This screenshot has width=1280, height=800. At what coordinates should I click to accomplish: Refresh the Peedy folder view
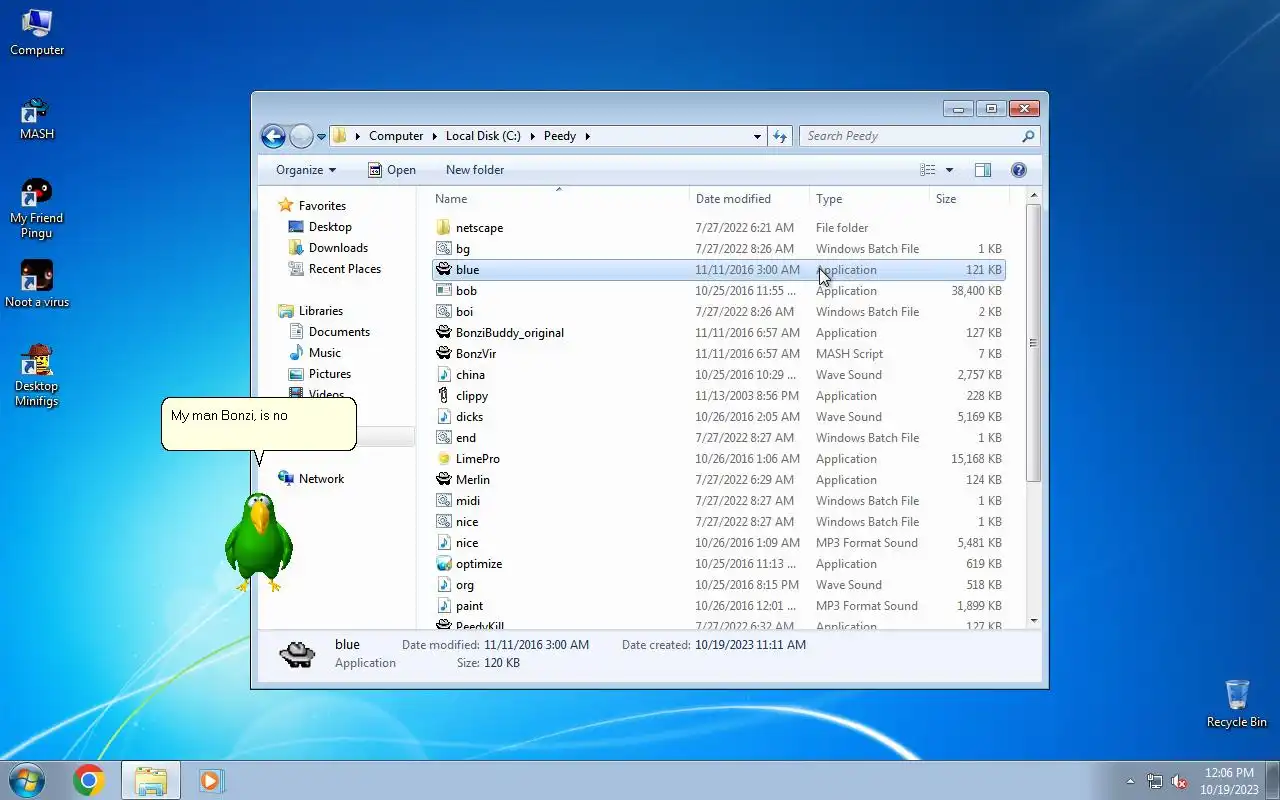780,136
